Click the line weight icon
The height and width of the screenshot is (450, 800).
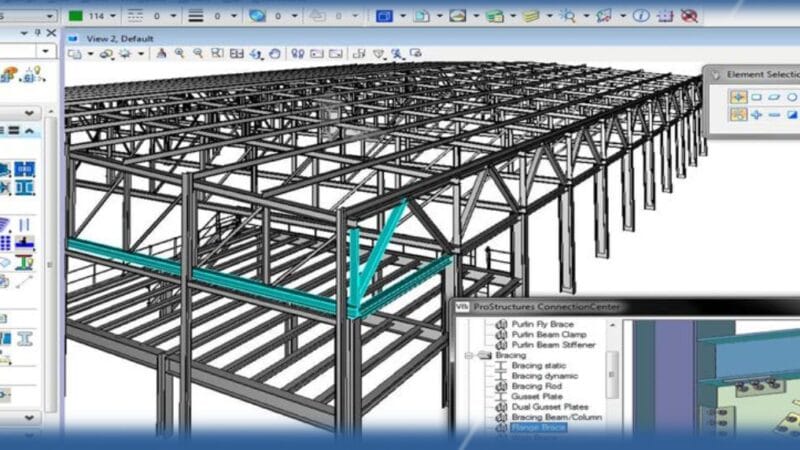point(196,16)
